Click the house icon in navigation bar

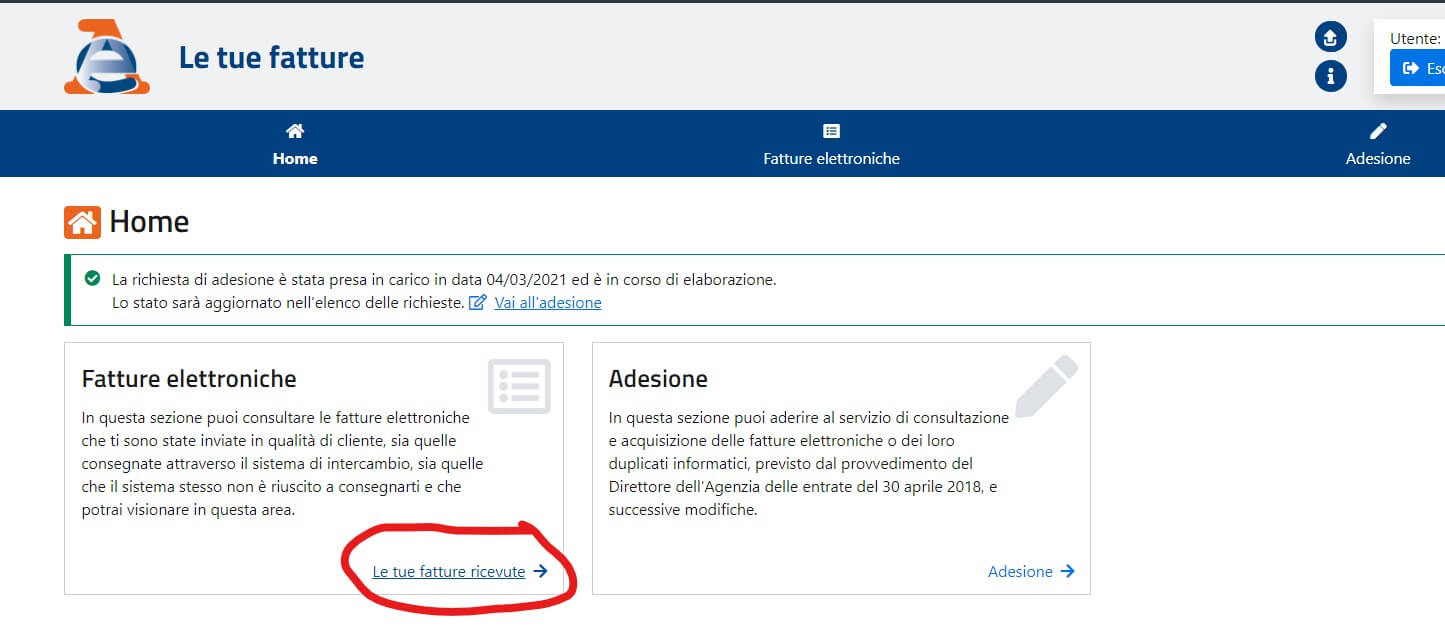pos(295,131)
